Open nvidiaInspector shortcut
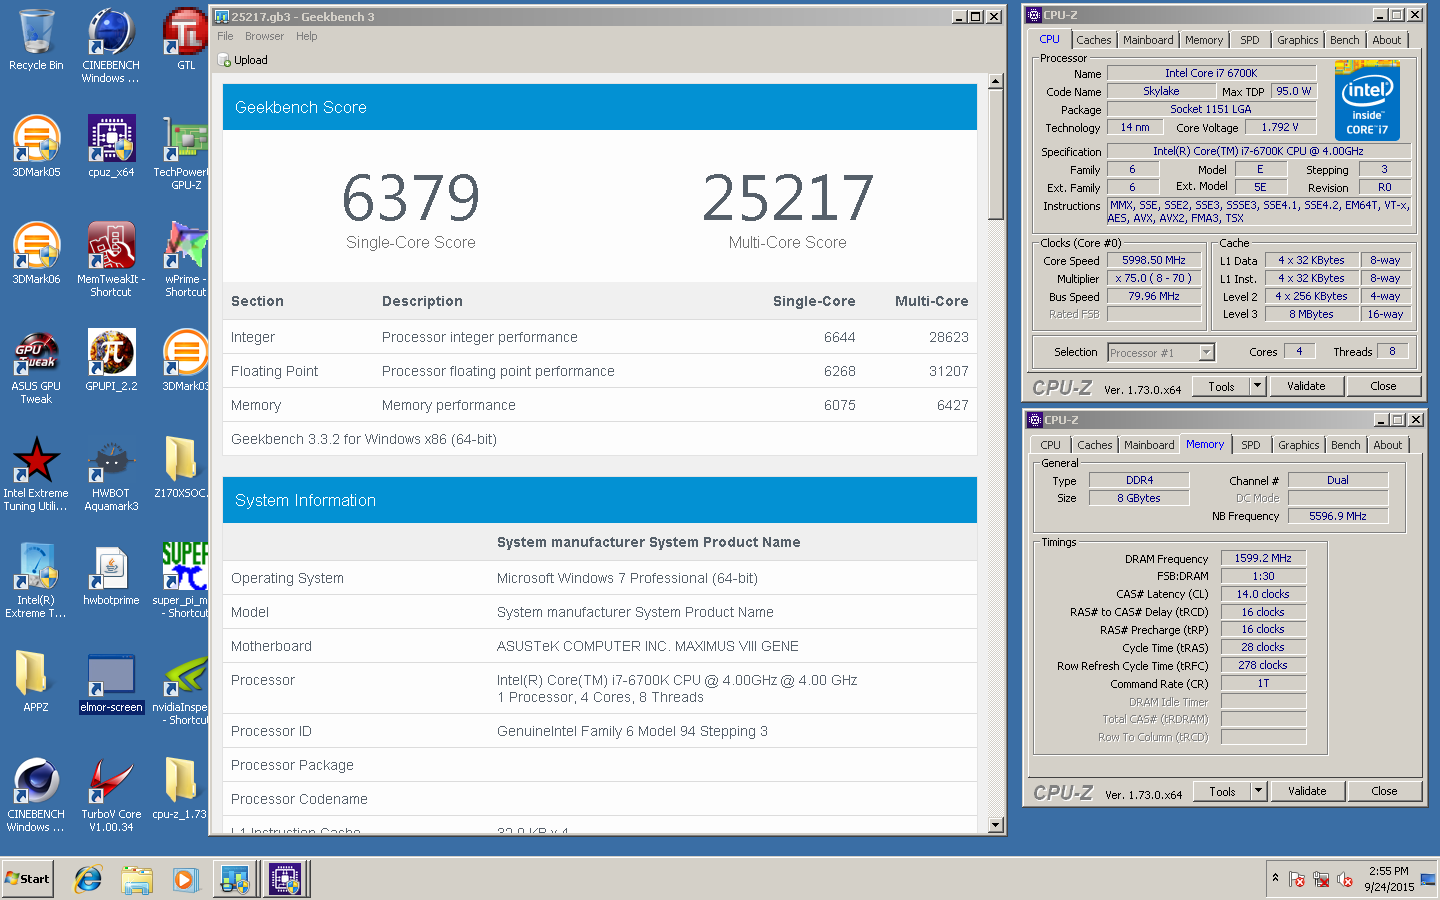 pyautogui.click(x=181, y=688)
